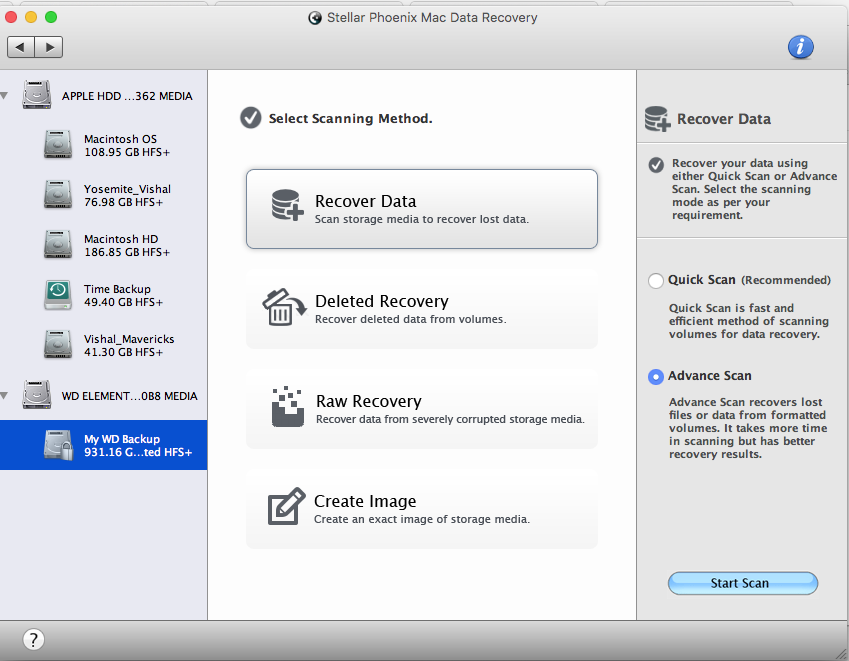Viewport: 849px width, 661px height.
Task: Start the scan with Start Scan button
Action: pyautogui.click(x=742, y=583)
